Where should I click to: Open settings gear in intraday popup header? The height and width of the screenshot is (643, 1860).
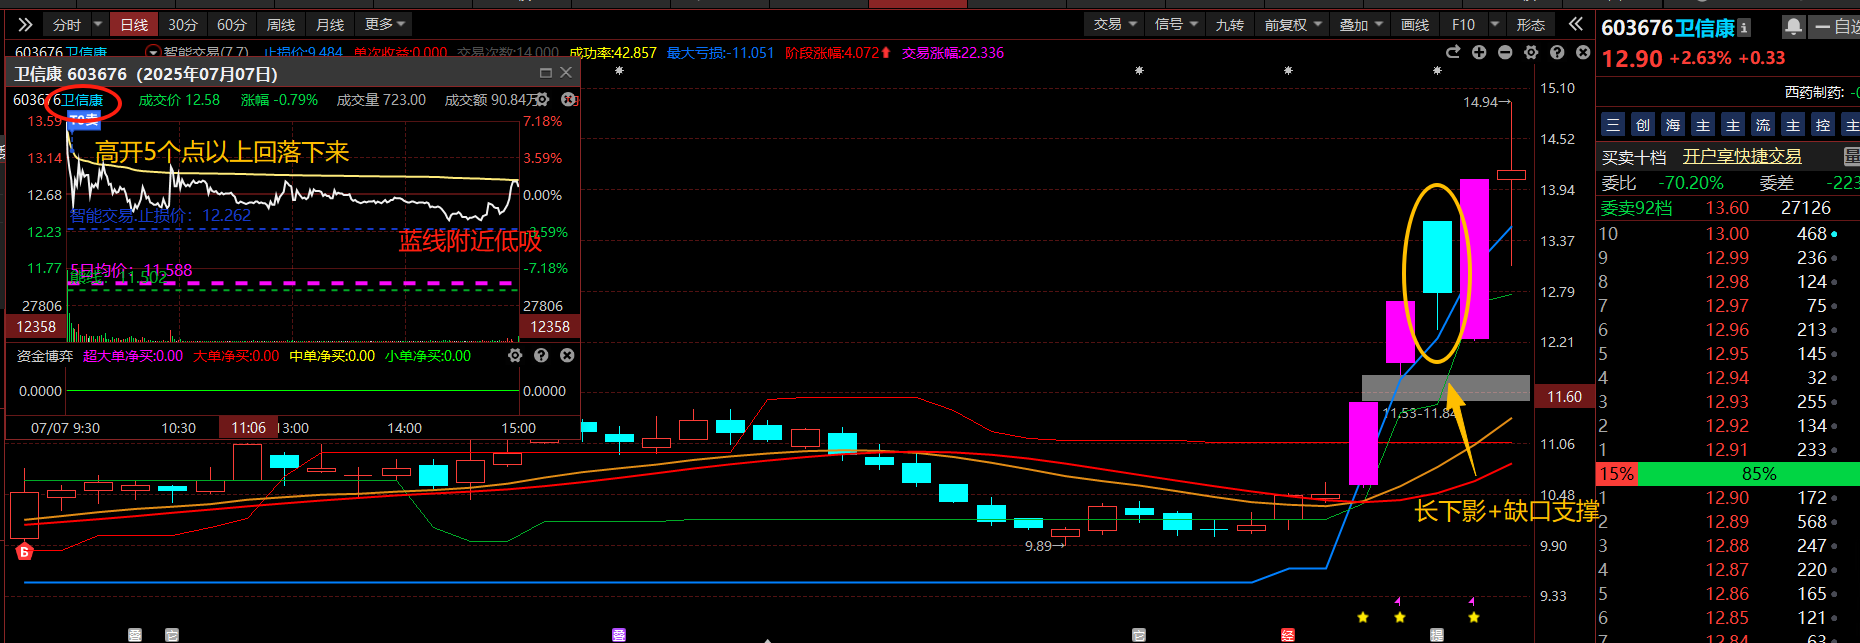pos(542,99)
